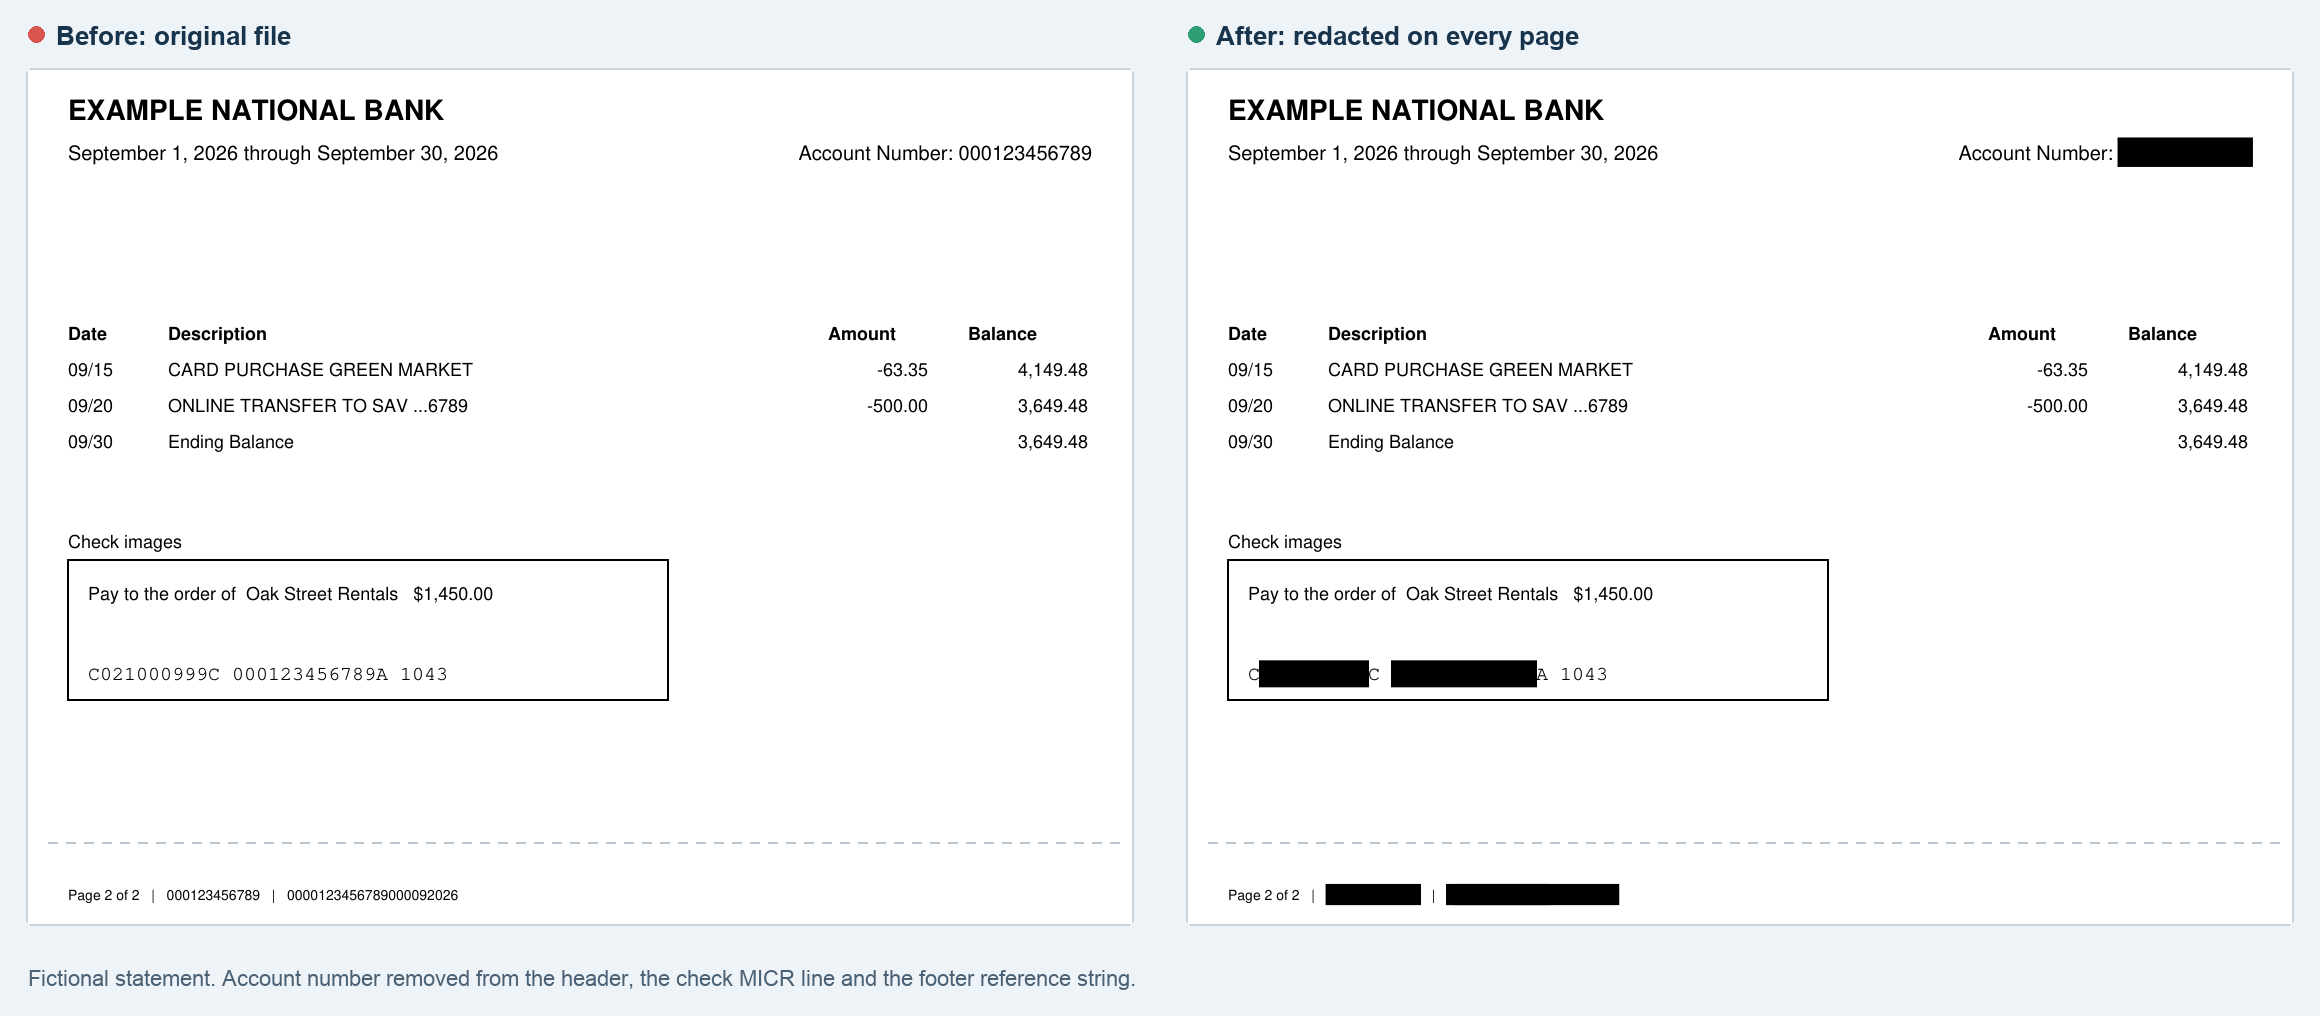Image resolution: width=2320 pixels, height=1016 pixels.
Task: Click the 'Check images' label in the After document
Action: click(1285, 542)
